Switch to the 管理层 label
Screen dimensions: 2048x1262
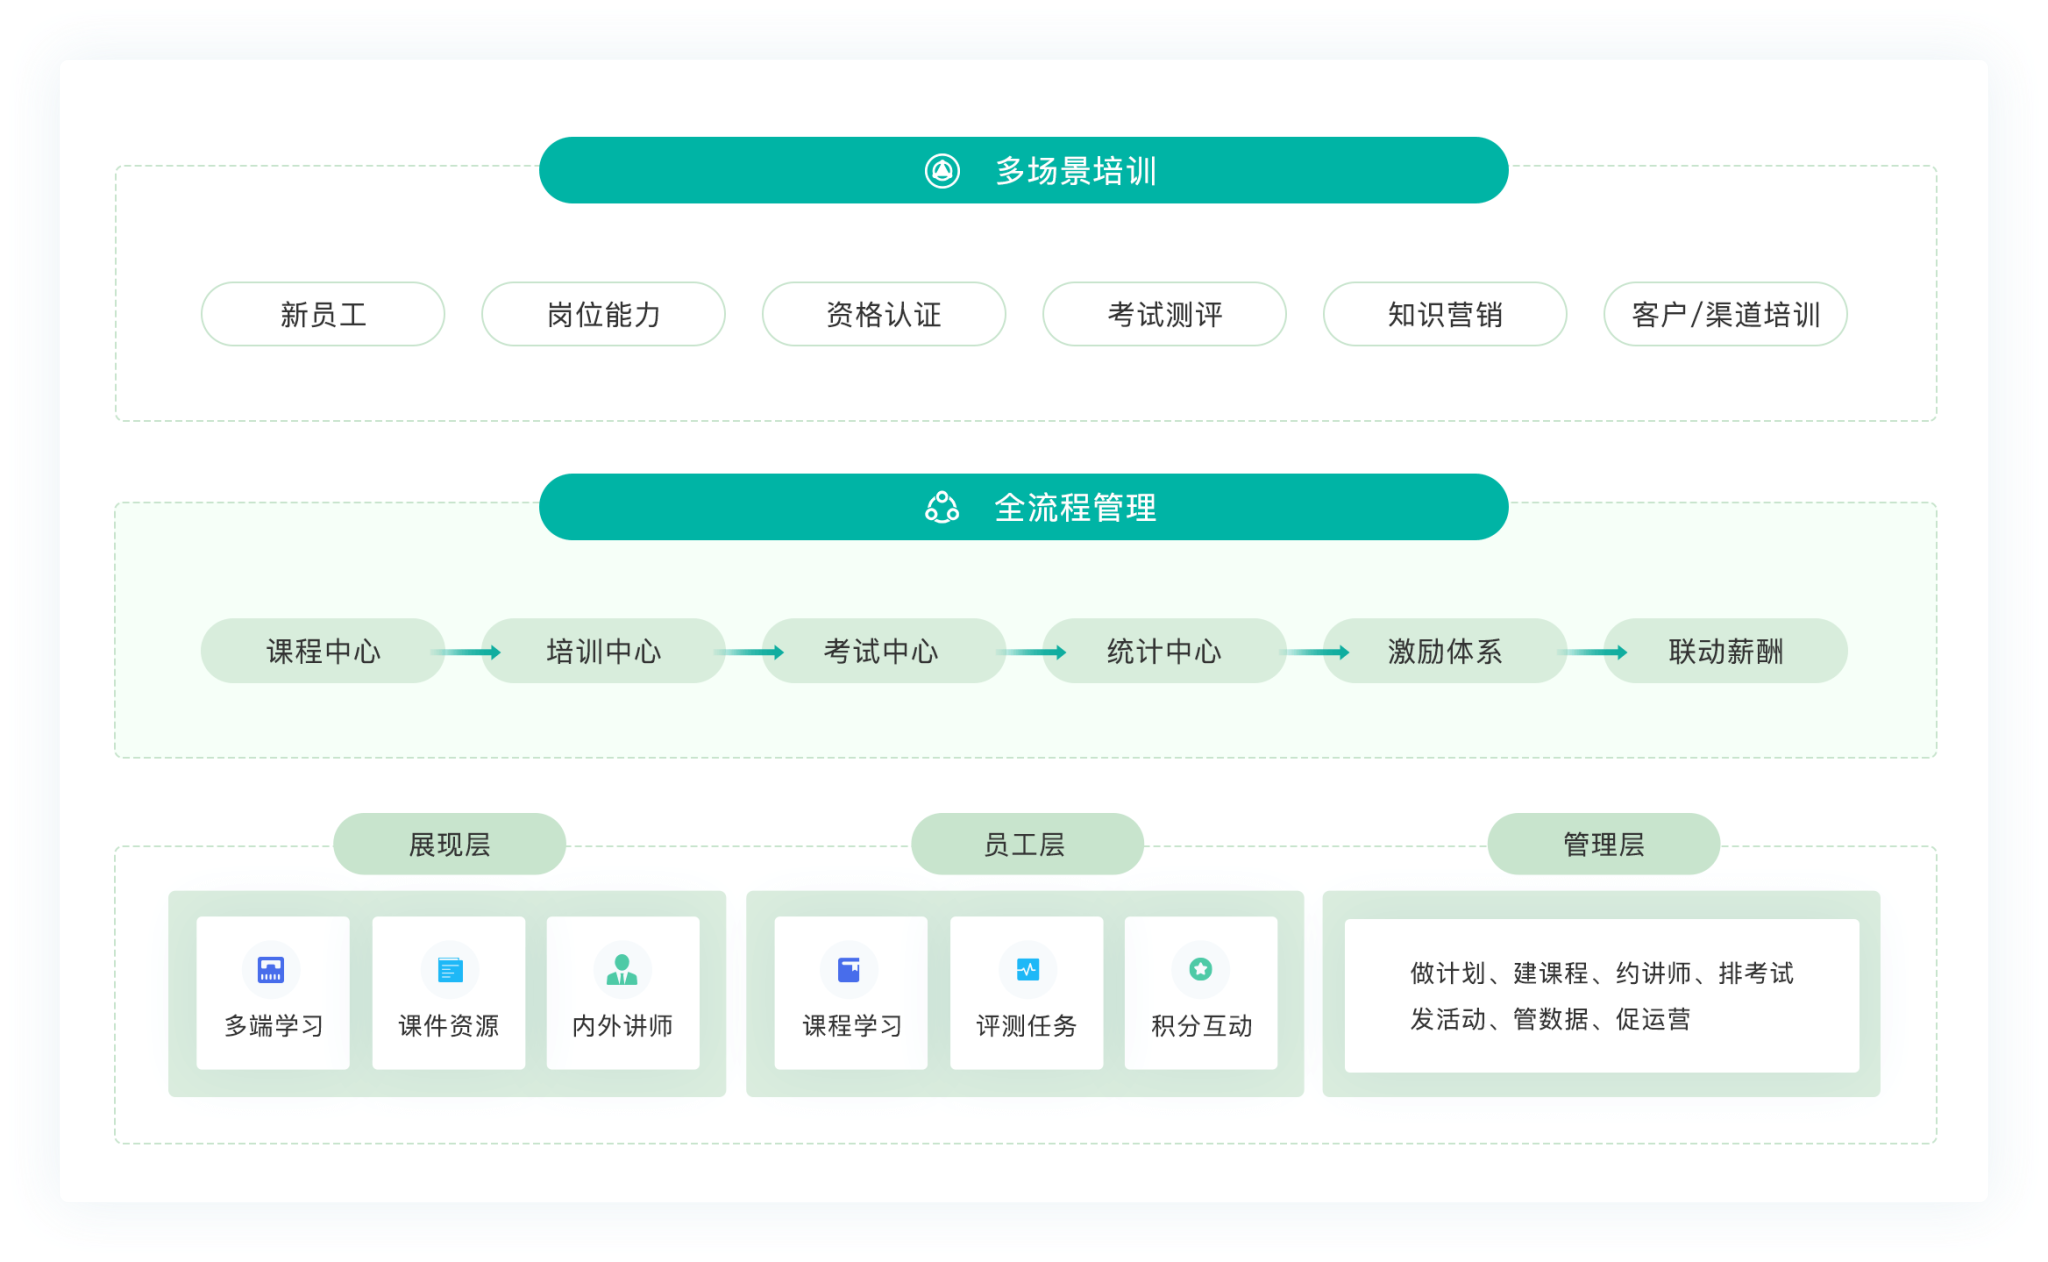coord(1603,844)
